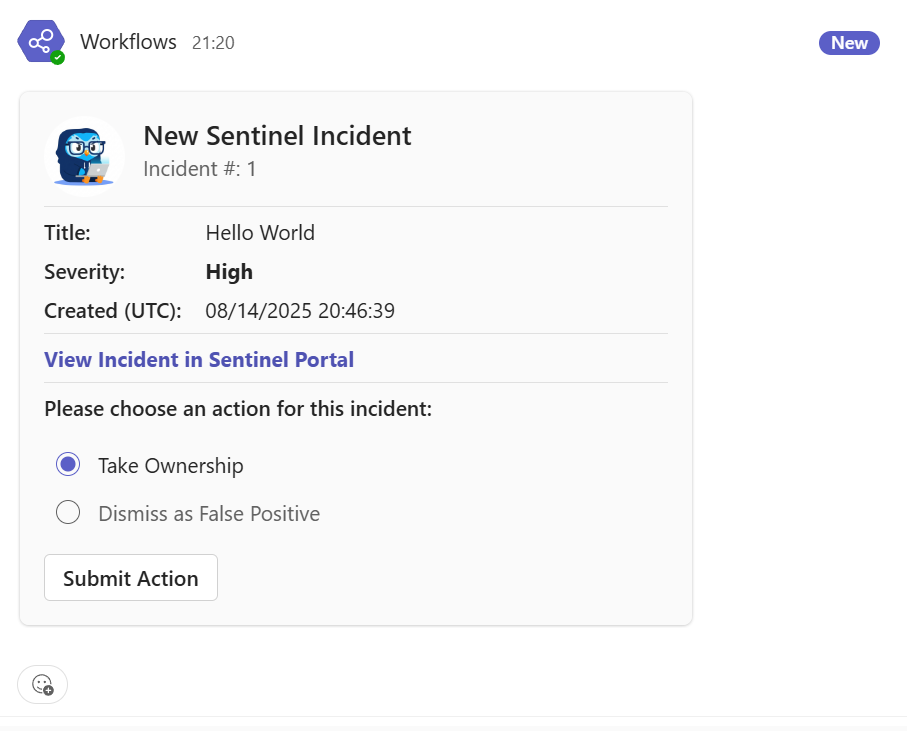Click the Incident #: 1 subtitle
The width and height of the screenshot is (907, 731).
(x=200, y=169)
